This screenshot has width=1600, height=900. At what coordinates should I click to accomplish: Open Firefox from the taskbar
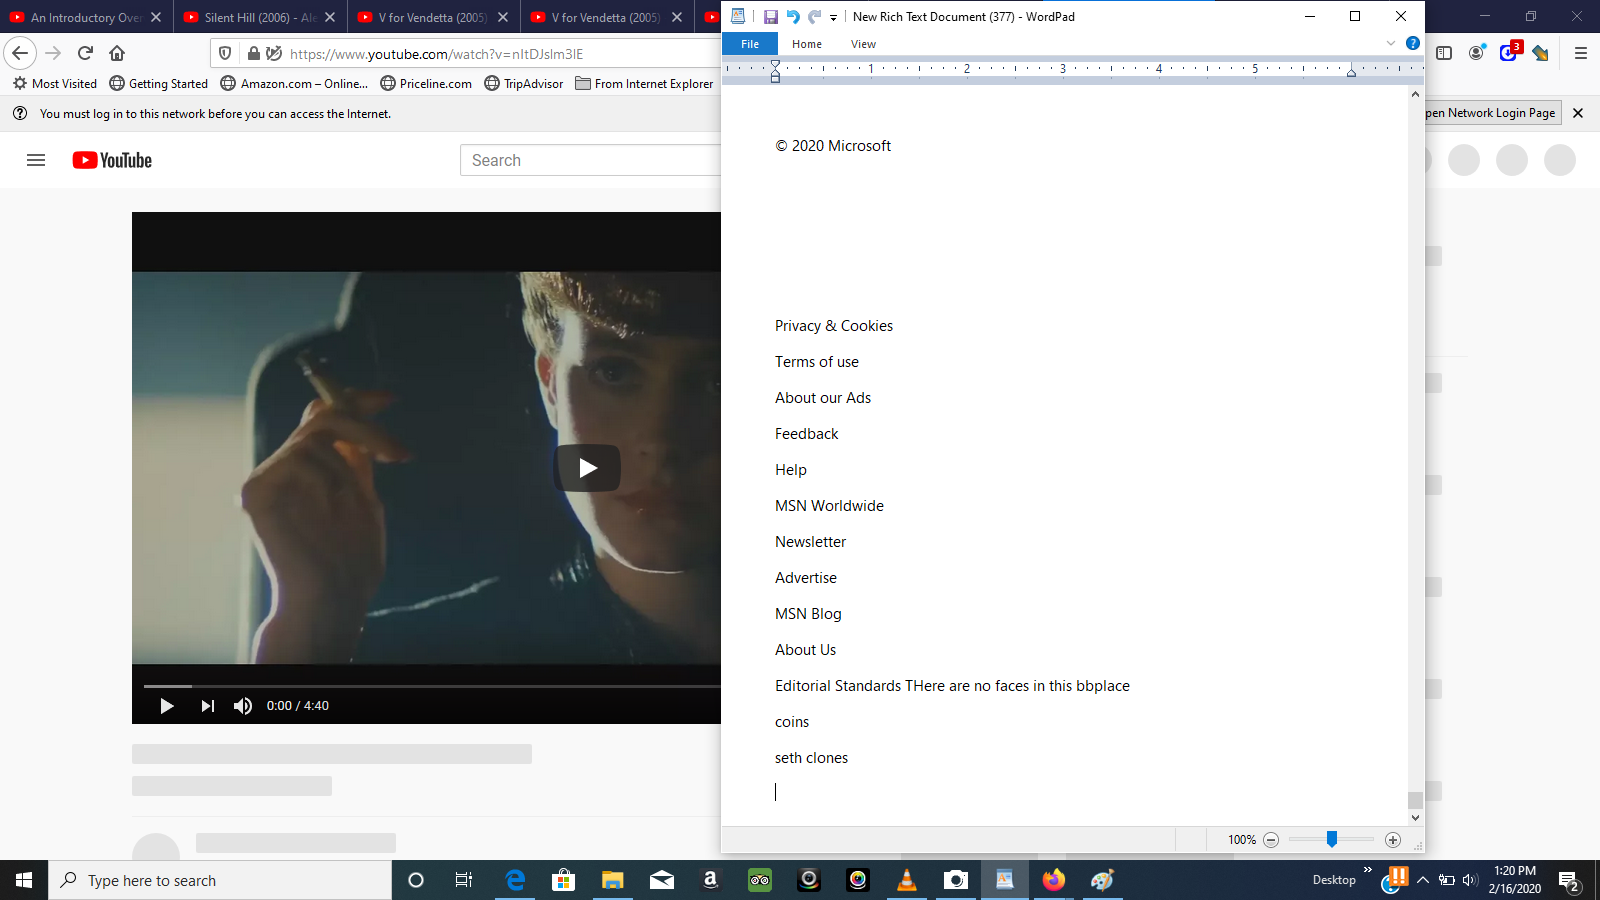click(1054, 880)
